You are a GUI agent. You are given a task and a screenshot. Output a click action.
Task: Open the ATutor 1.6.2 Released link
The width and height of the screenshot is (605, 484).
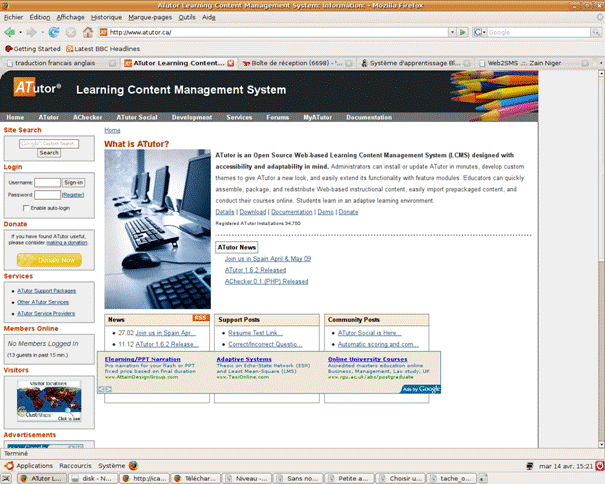(255, 270)
